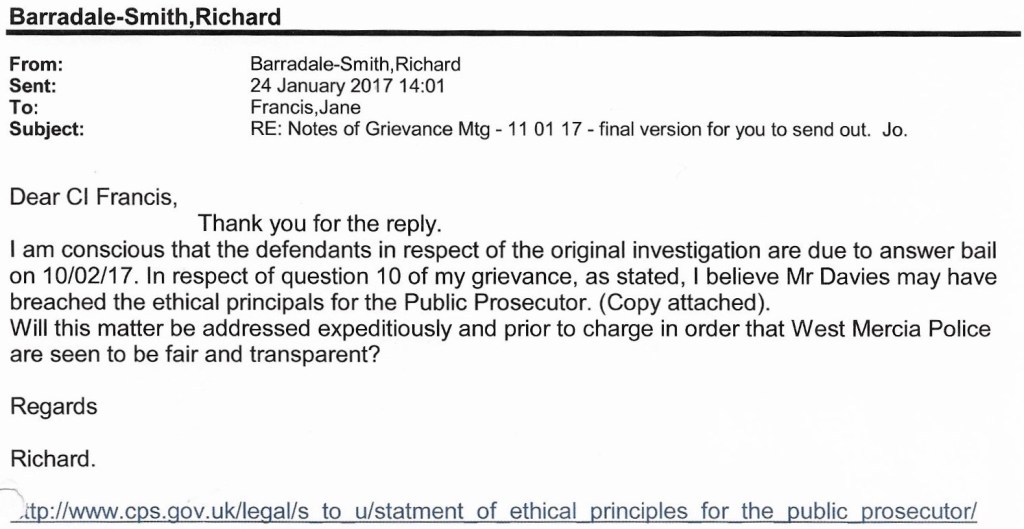Select sender name in the From field
The height and width of the screenshot is (529, 1024).
point(355,65)
